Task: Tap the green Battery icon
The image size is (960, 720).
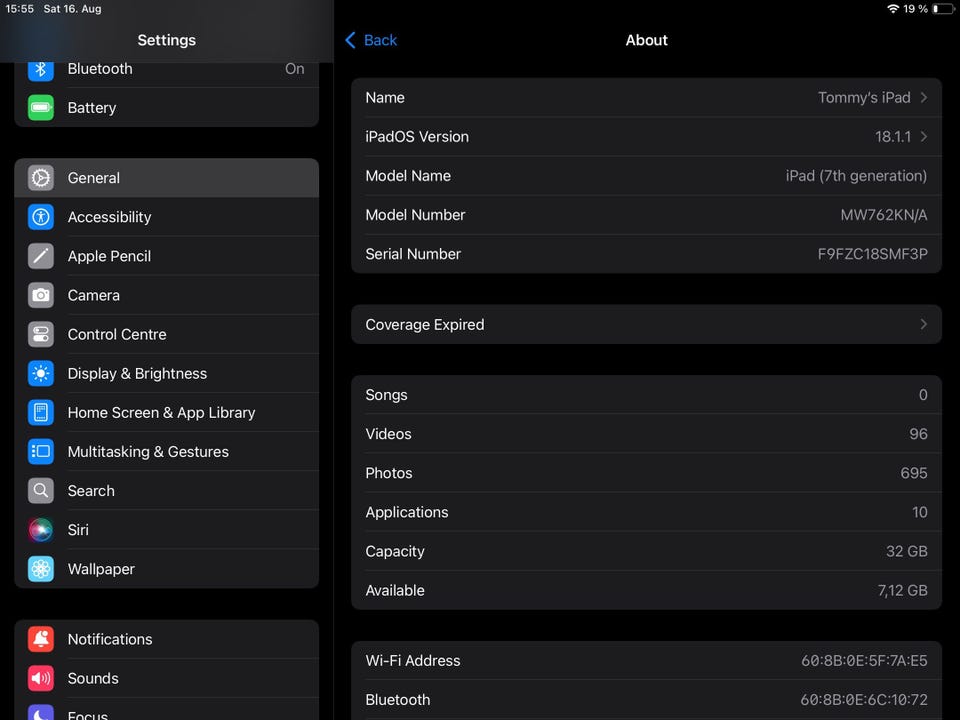Action: pos(41,108)
